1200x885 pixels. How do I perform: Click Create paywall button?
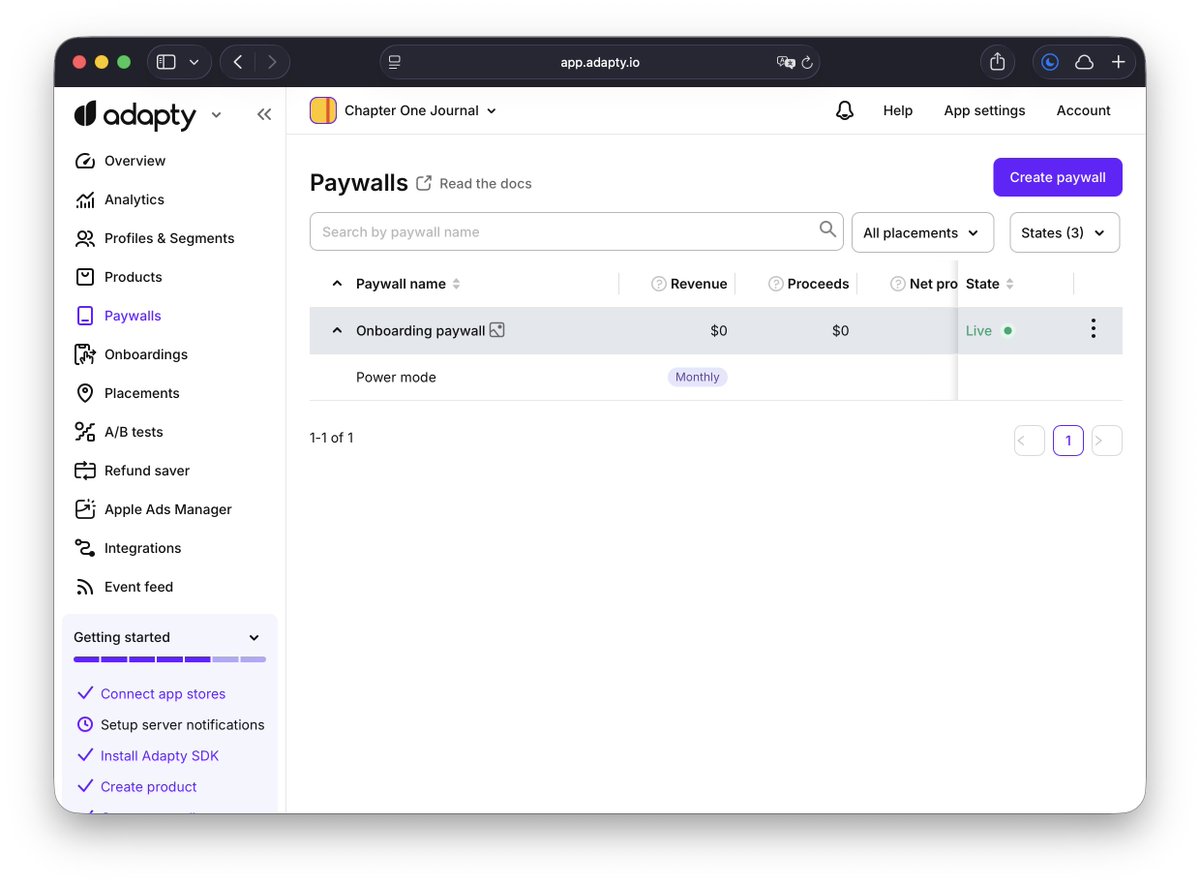[x=1058, y=177]
